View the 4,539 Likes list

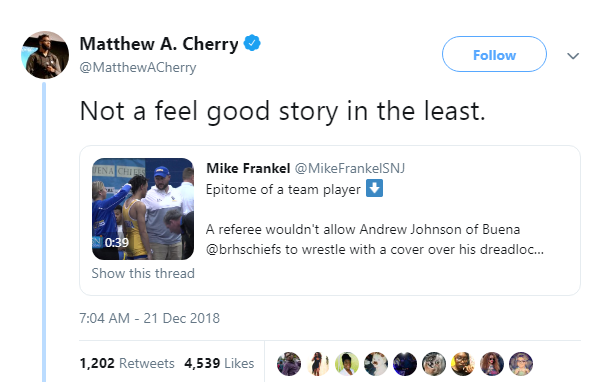click(219, 363)
